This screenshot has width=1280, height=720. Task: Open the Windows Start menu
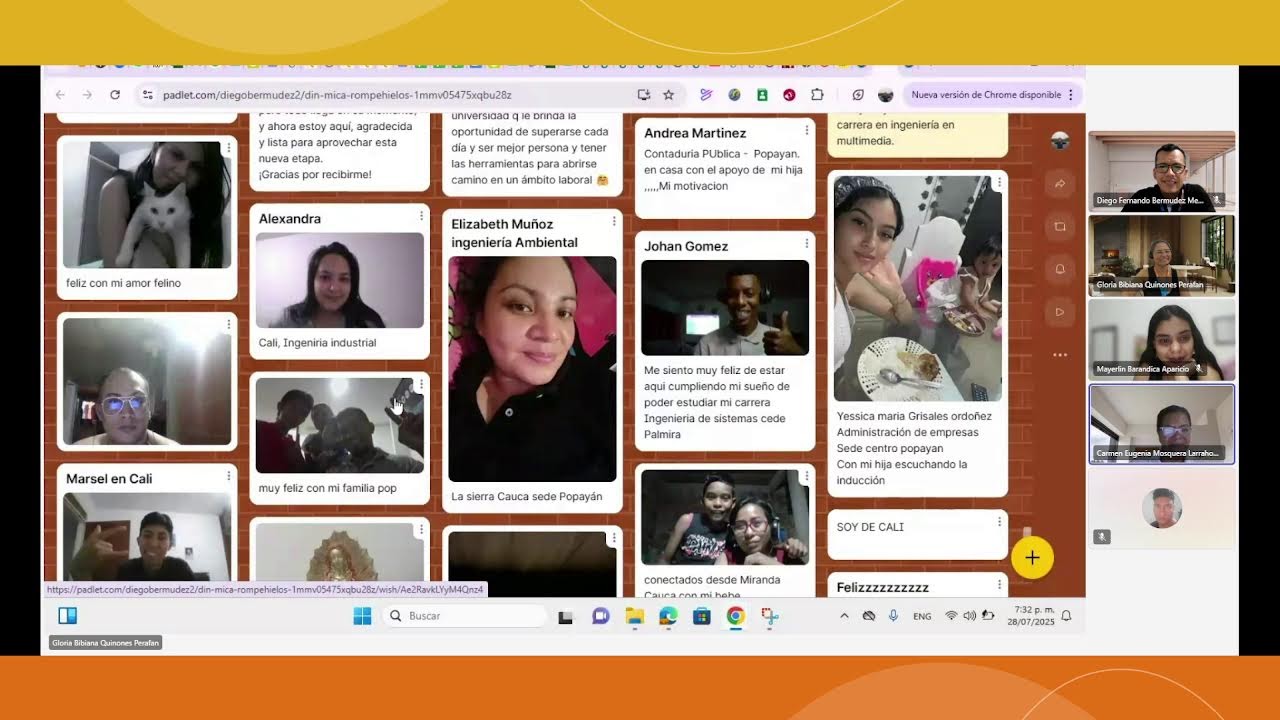click(362, 616)
